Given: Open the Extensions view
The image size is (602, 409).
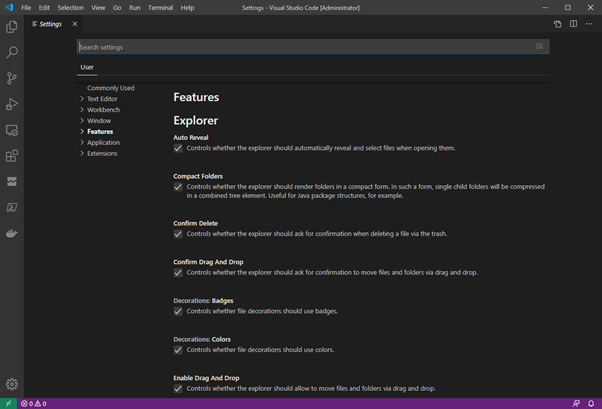Looking at the screenshot, I should click(12, 156).
